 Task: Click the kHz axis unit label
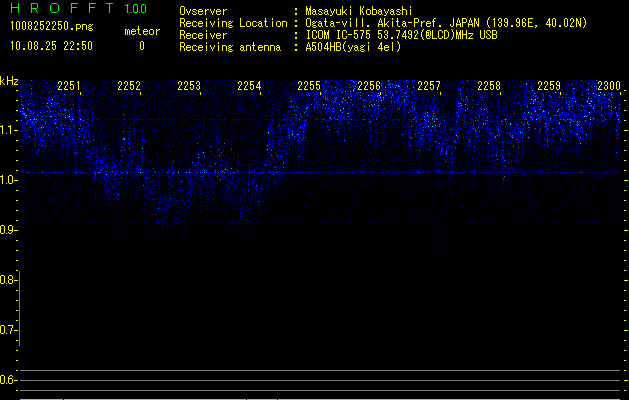(x=9, y=81)
